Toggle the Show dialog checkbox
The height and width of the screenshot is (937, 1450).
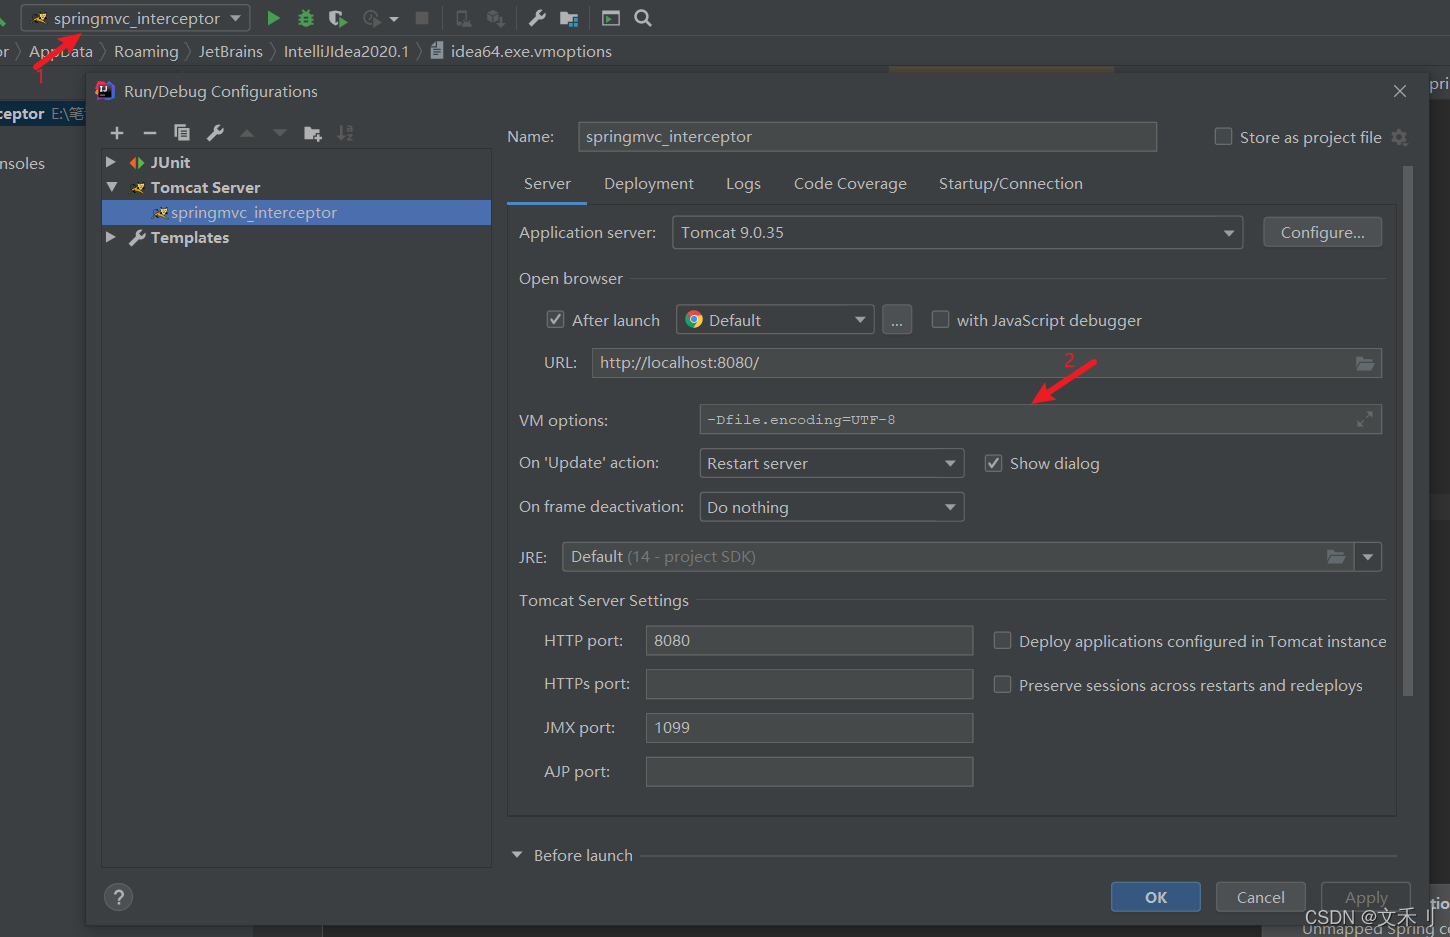(993, 463)
